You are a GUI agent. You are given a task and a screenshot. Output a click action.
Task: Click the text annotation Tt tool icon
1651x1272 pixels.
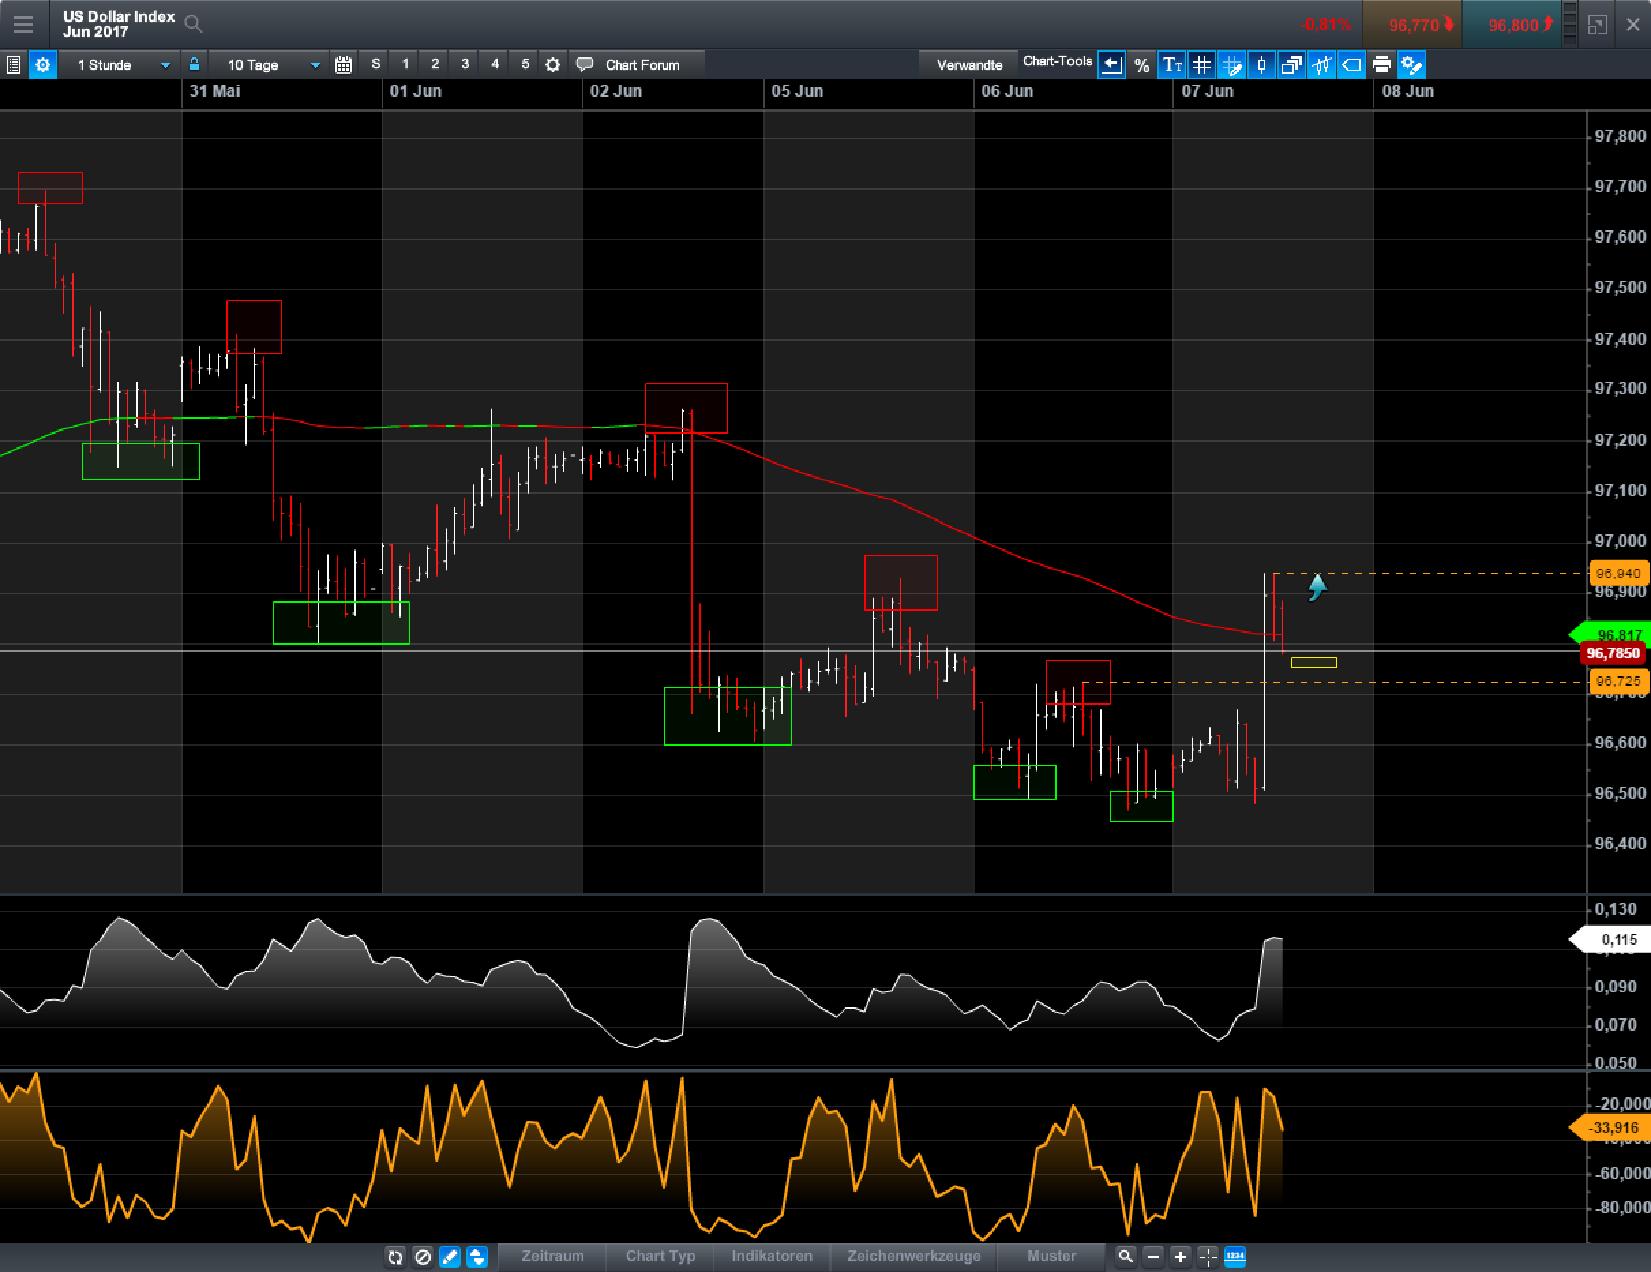1170,65
